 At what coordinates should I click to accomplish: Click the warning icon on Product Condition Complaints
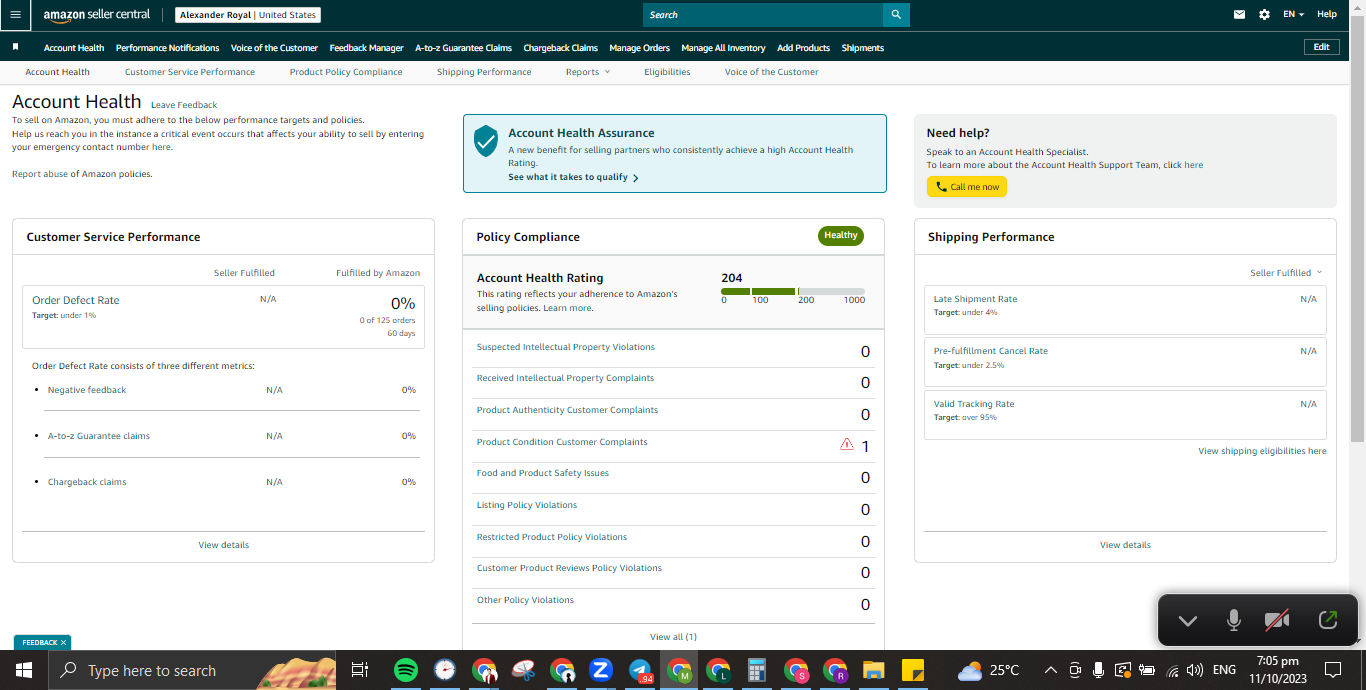[x=847, y=444]
